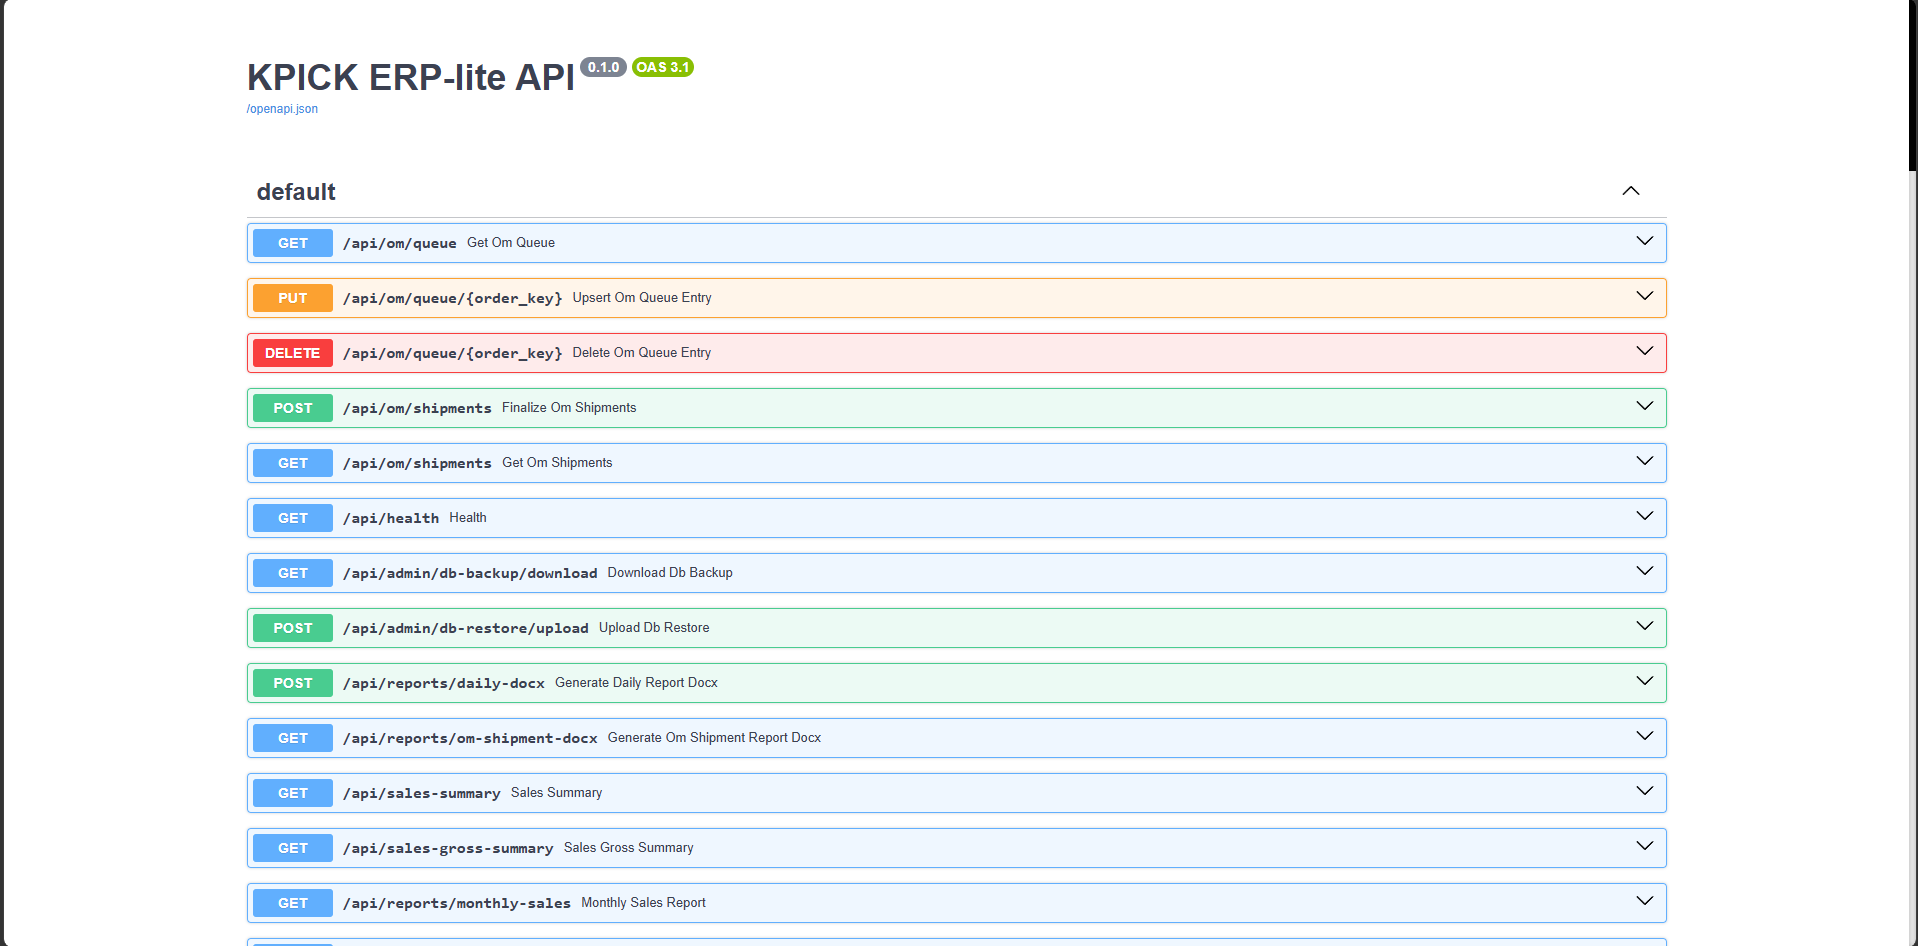Screen dimensions: 1918x946
Task: Click the Get Om Queue description
Action: (511, 243)
